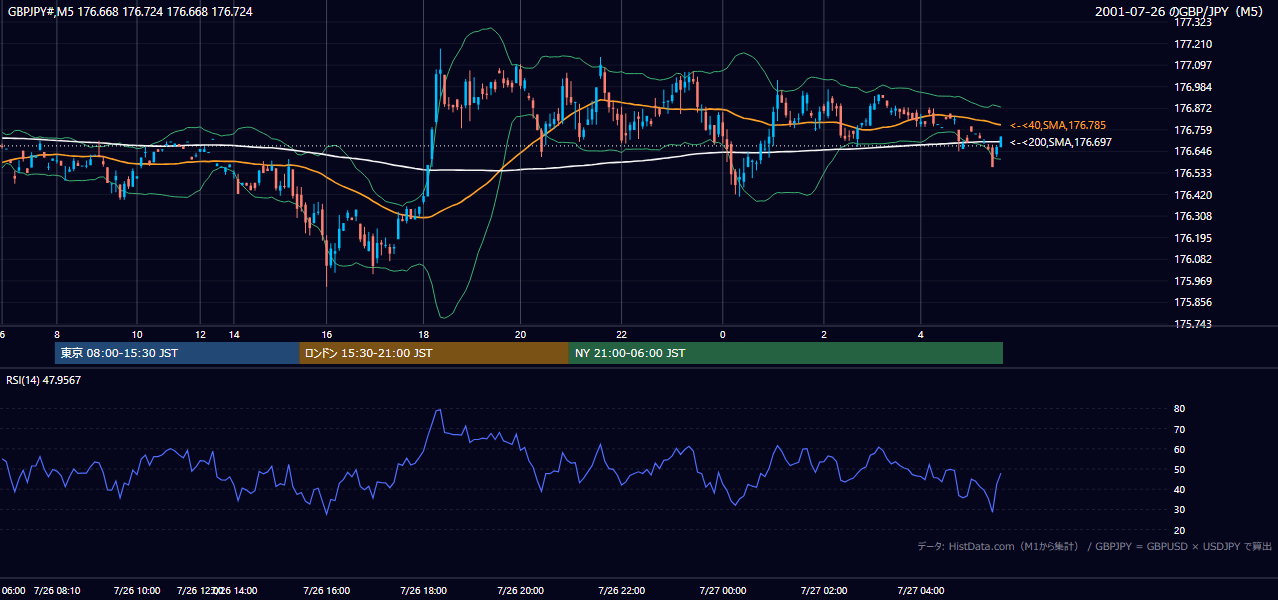Click the 200 SMA 176.697 white label
Image resolution: width=1278 pixels, height=600 pixels.
point(1060,142)
